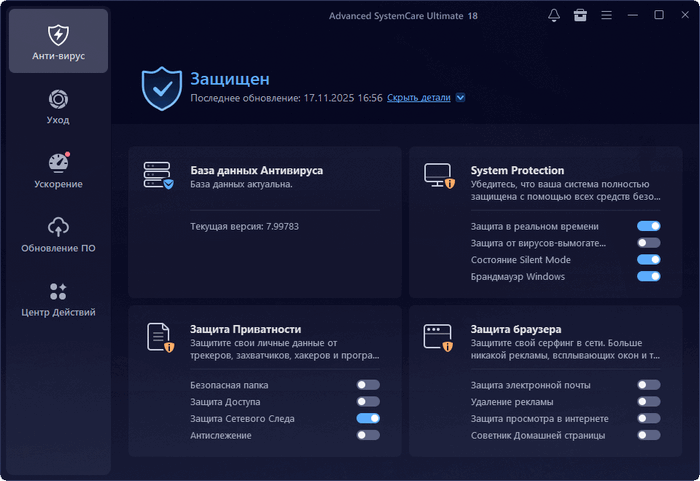Enable Защита от вирусов-вымогателей toggle
This screenshot has height=481, width=700.
point(648,243)
